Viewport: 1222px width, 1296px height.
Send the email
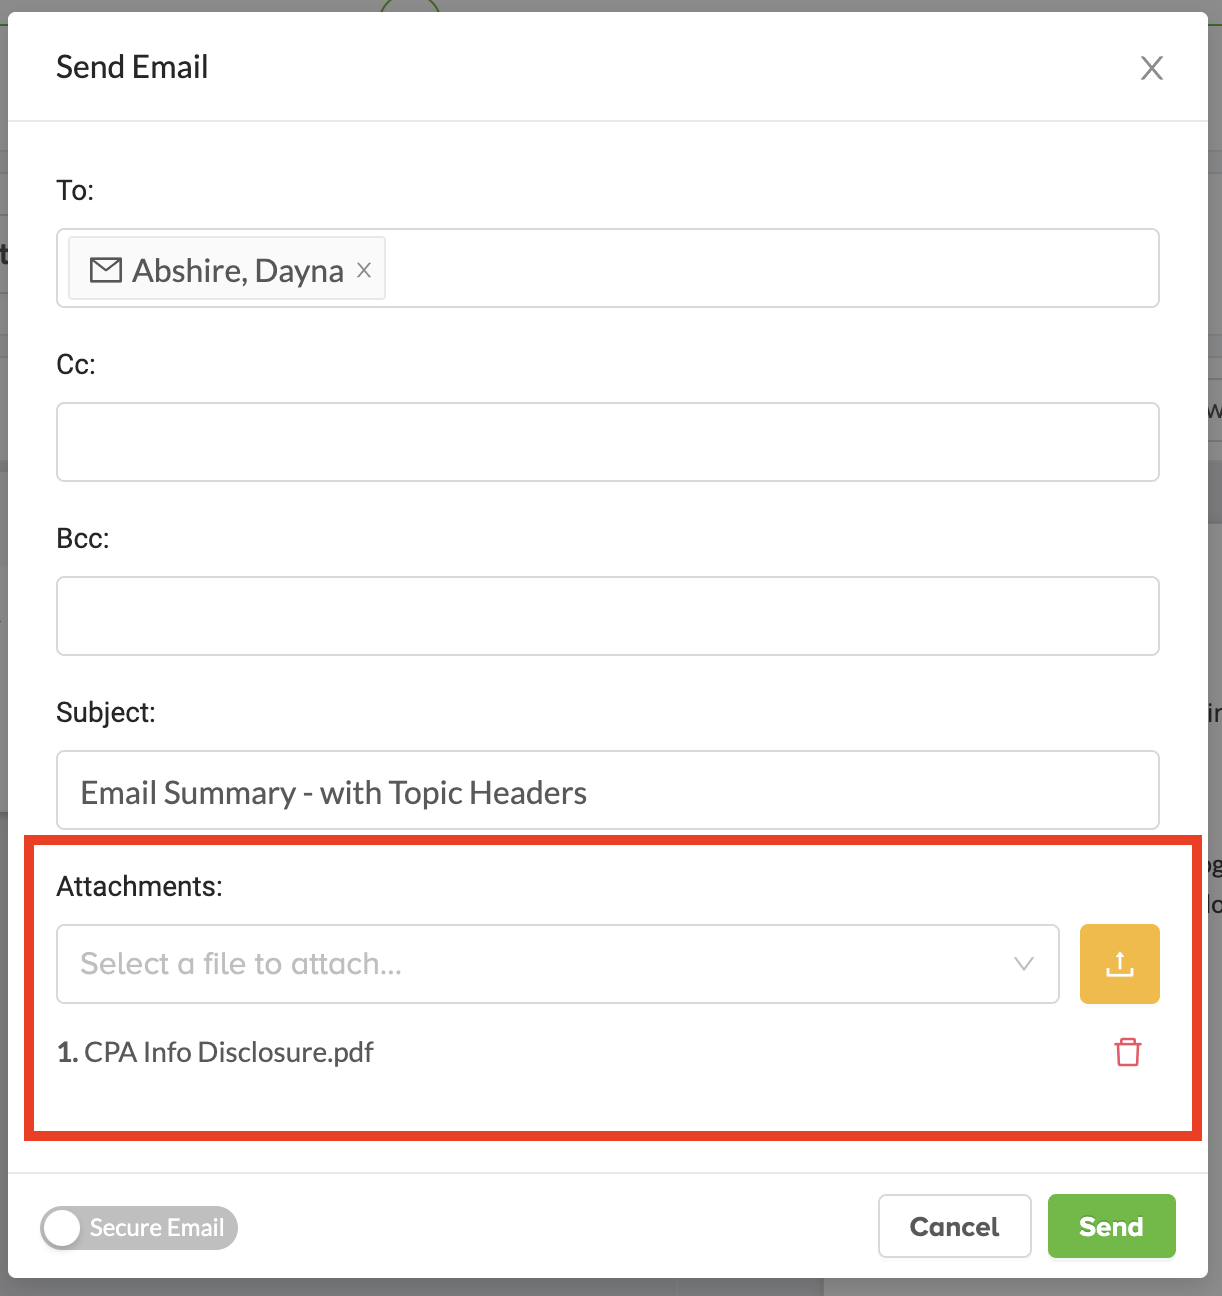pyautogui.click(x=1111, y=1226)
